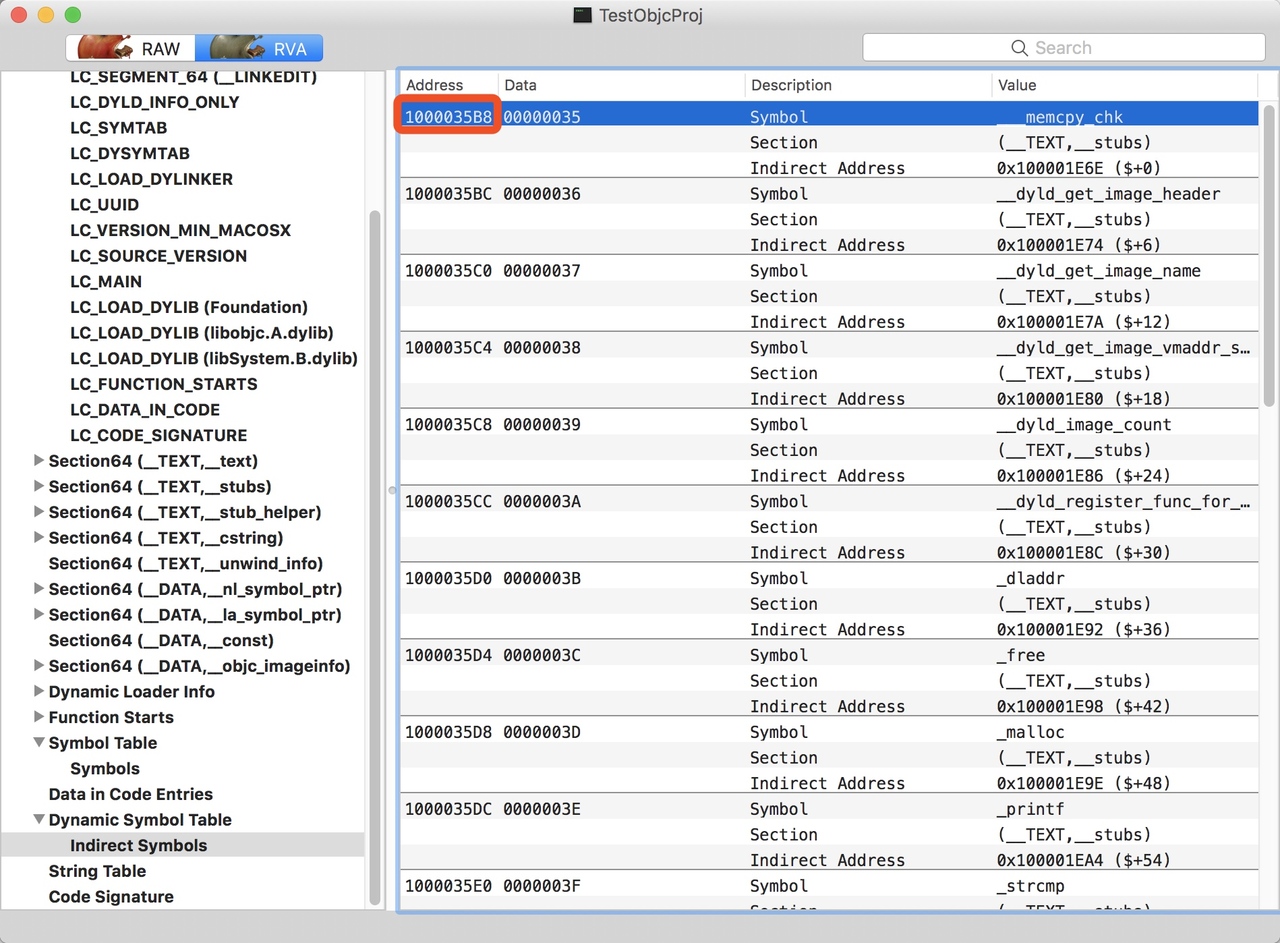
Task: Sort by Value column header
Action: [x=1126, y=85]
